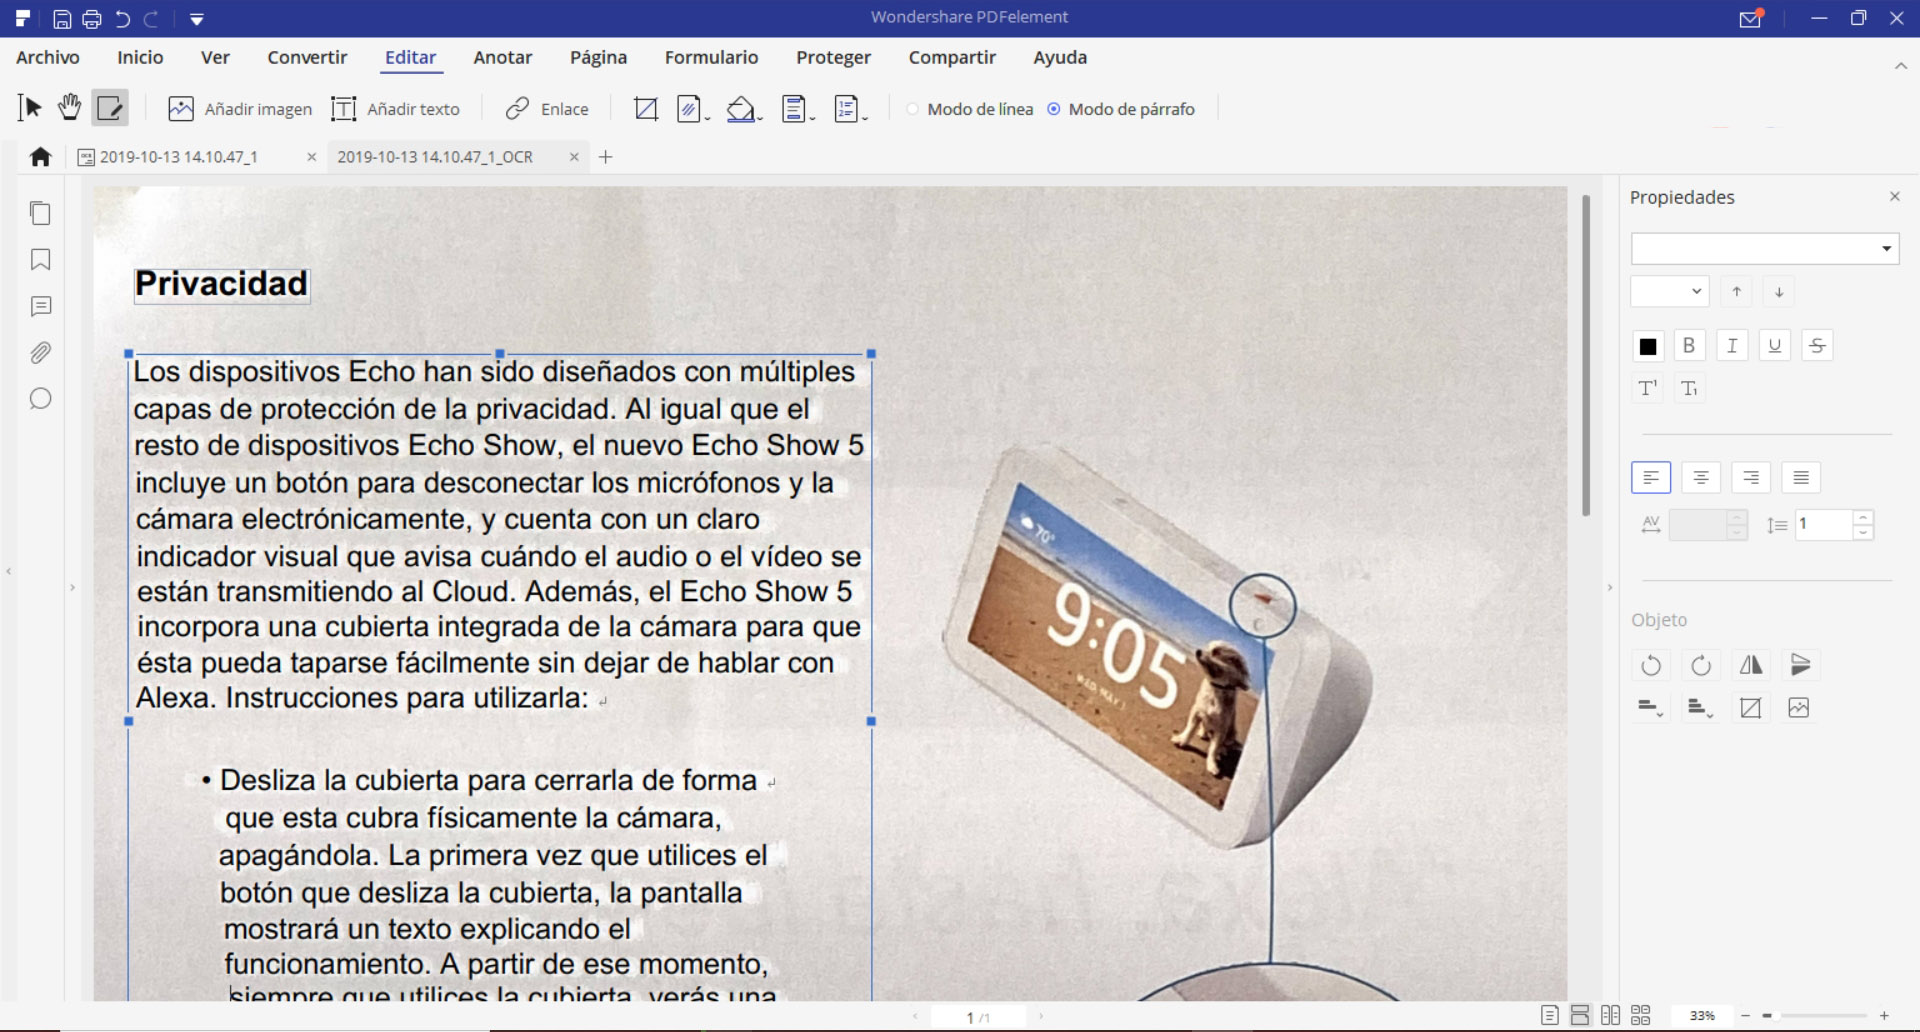
Task: Click the zoom slider handle
Action: pyautogui.click(x=1767, y=1016)
